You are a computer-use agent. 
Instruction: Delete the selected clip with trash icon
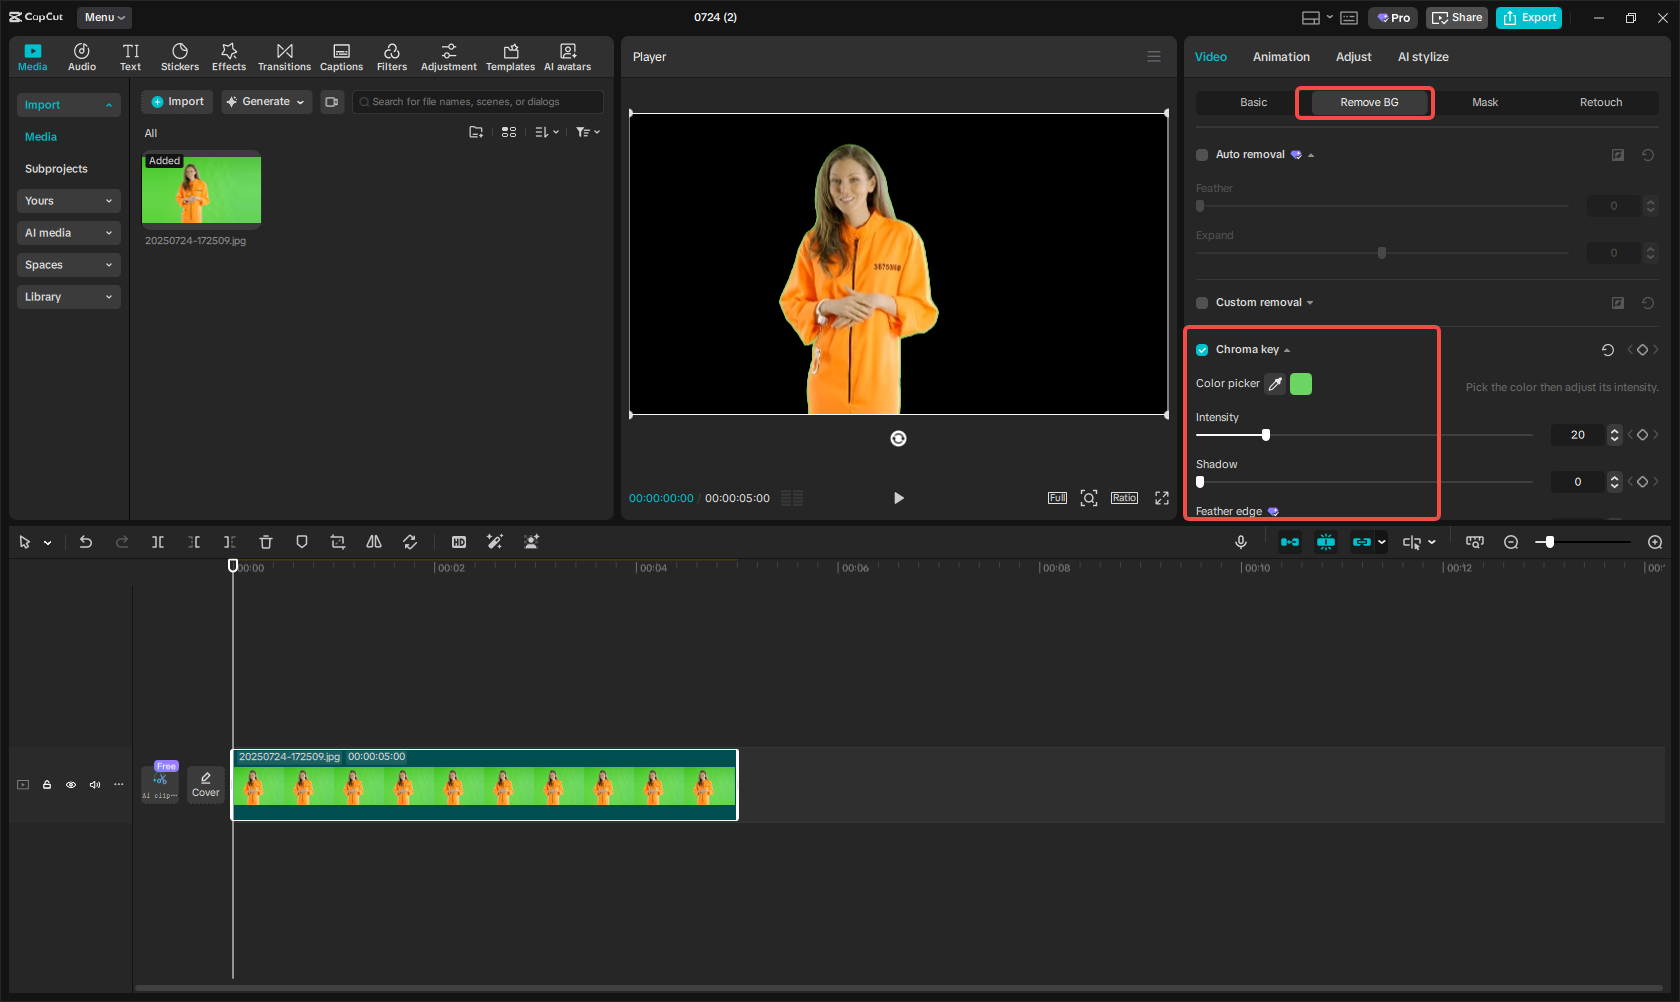coord(266,542)
